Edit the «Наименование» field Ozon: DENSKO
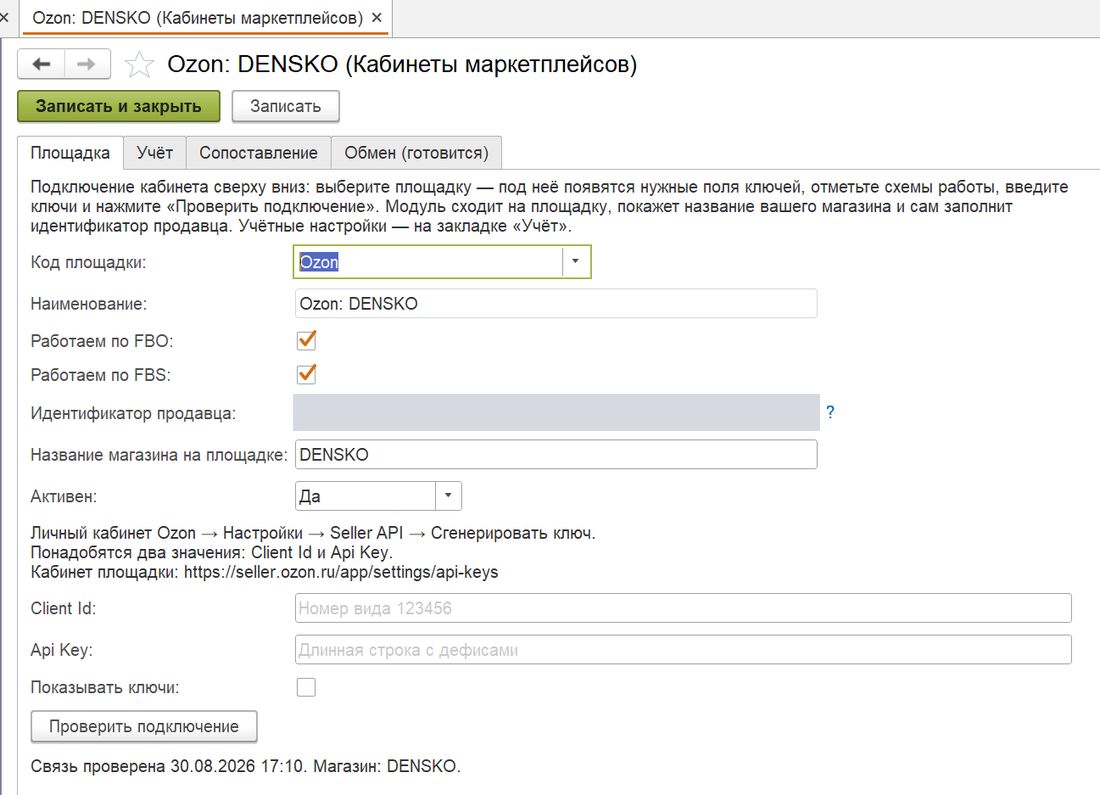Image resolution: width=1100 pixels, height=795 pixels. pos(556,304)
